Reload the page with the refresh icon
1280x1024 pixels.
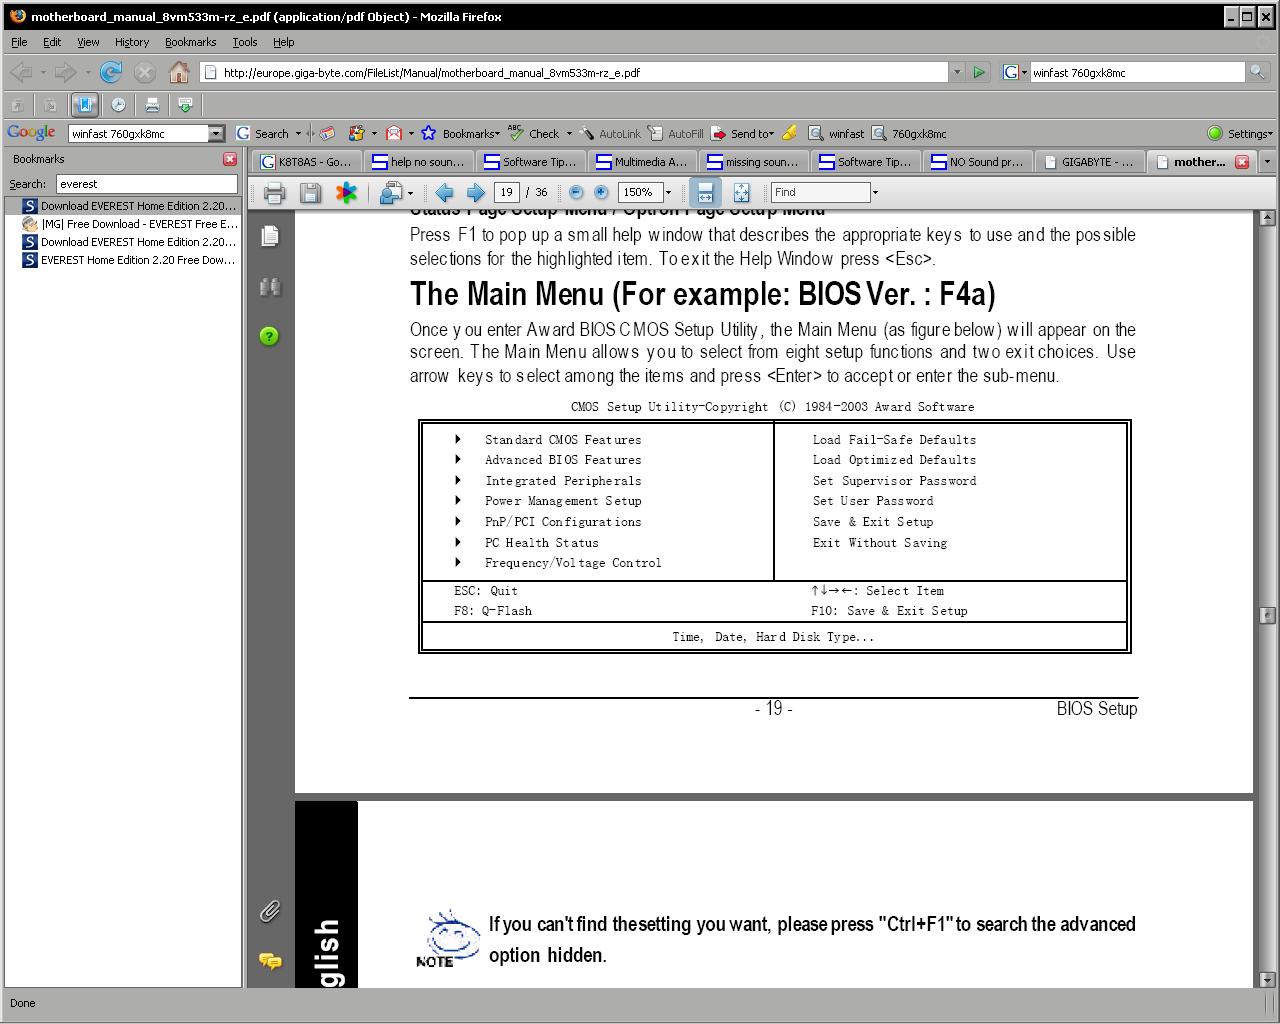(x=111, y=72)
